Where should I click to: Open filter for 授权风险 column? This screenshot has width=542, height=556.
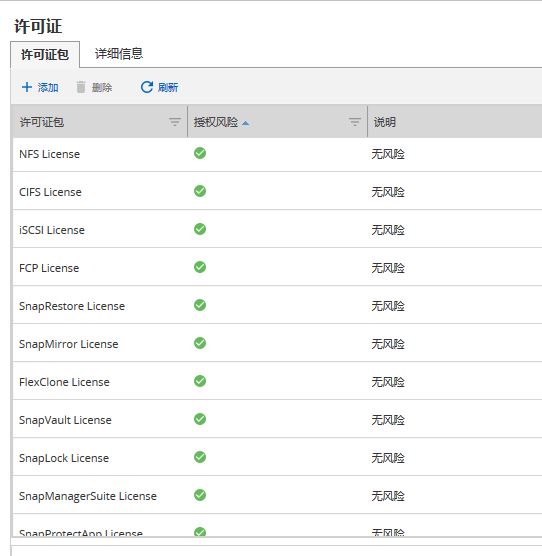click(355, 122)
